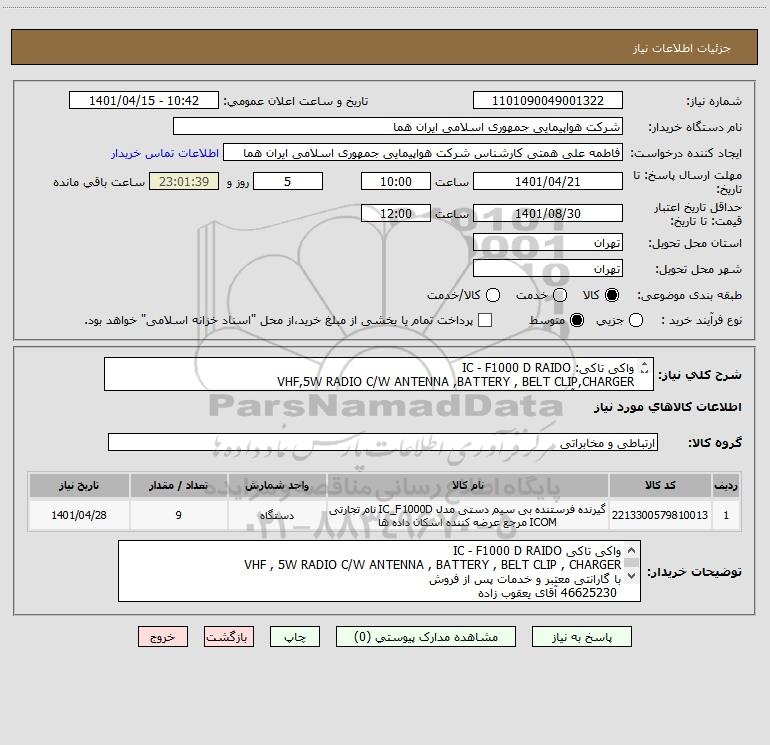Click the بازگشت back button

(x=229, y=637)
